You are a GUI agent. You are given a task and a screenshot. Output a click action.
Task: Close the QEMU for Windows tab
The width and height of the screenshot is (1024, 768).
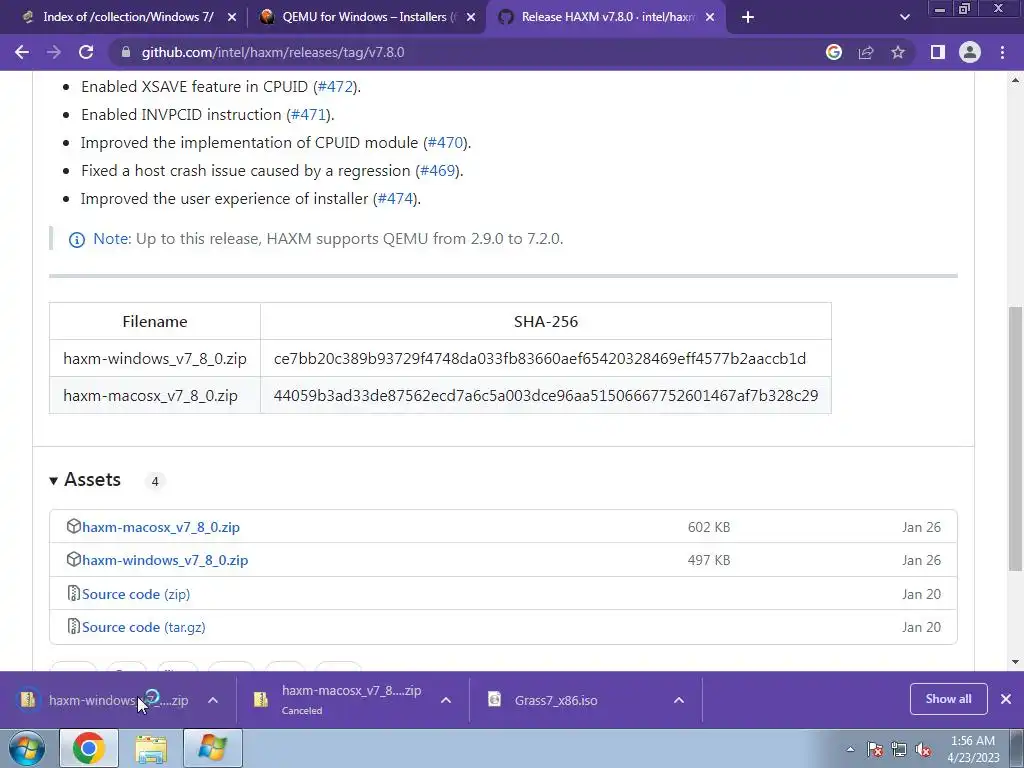(x=471, y=18)
